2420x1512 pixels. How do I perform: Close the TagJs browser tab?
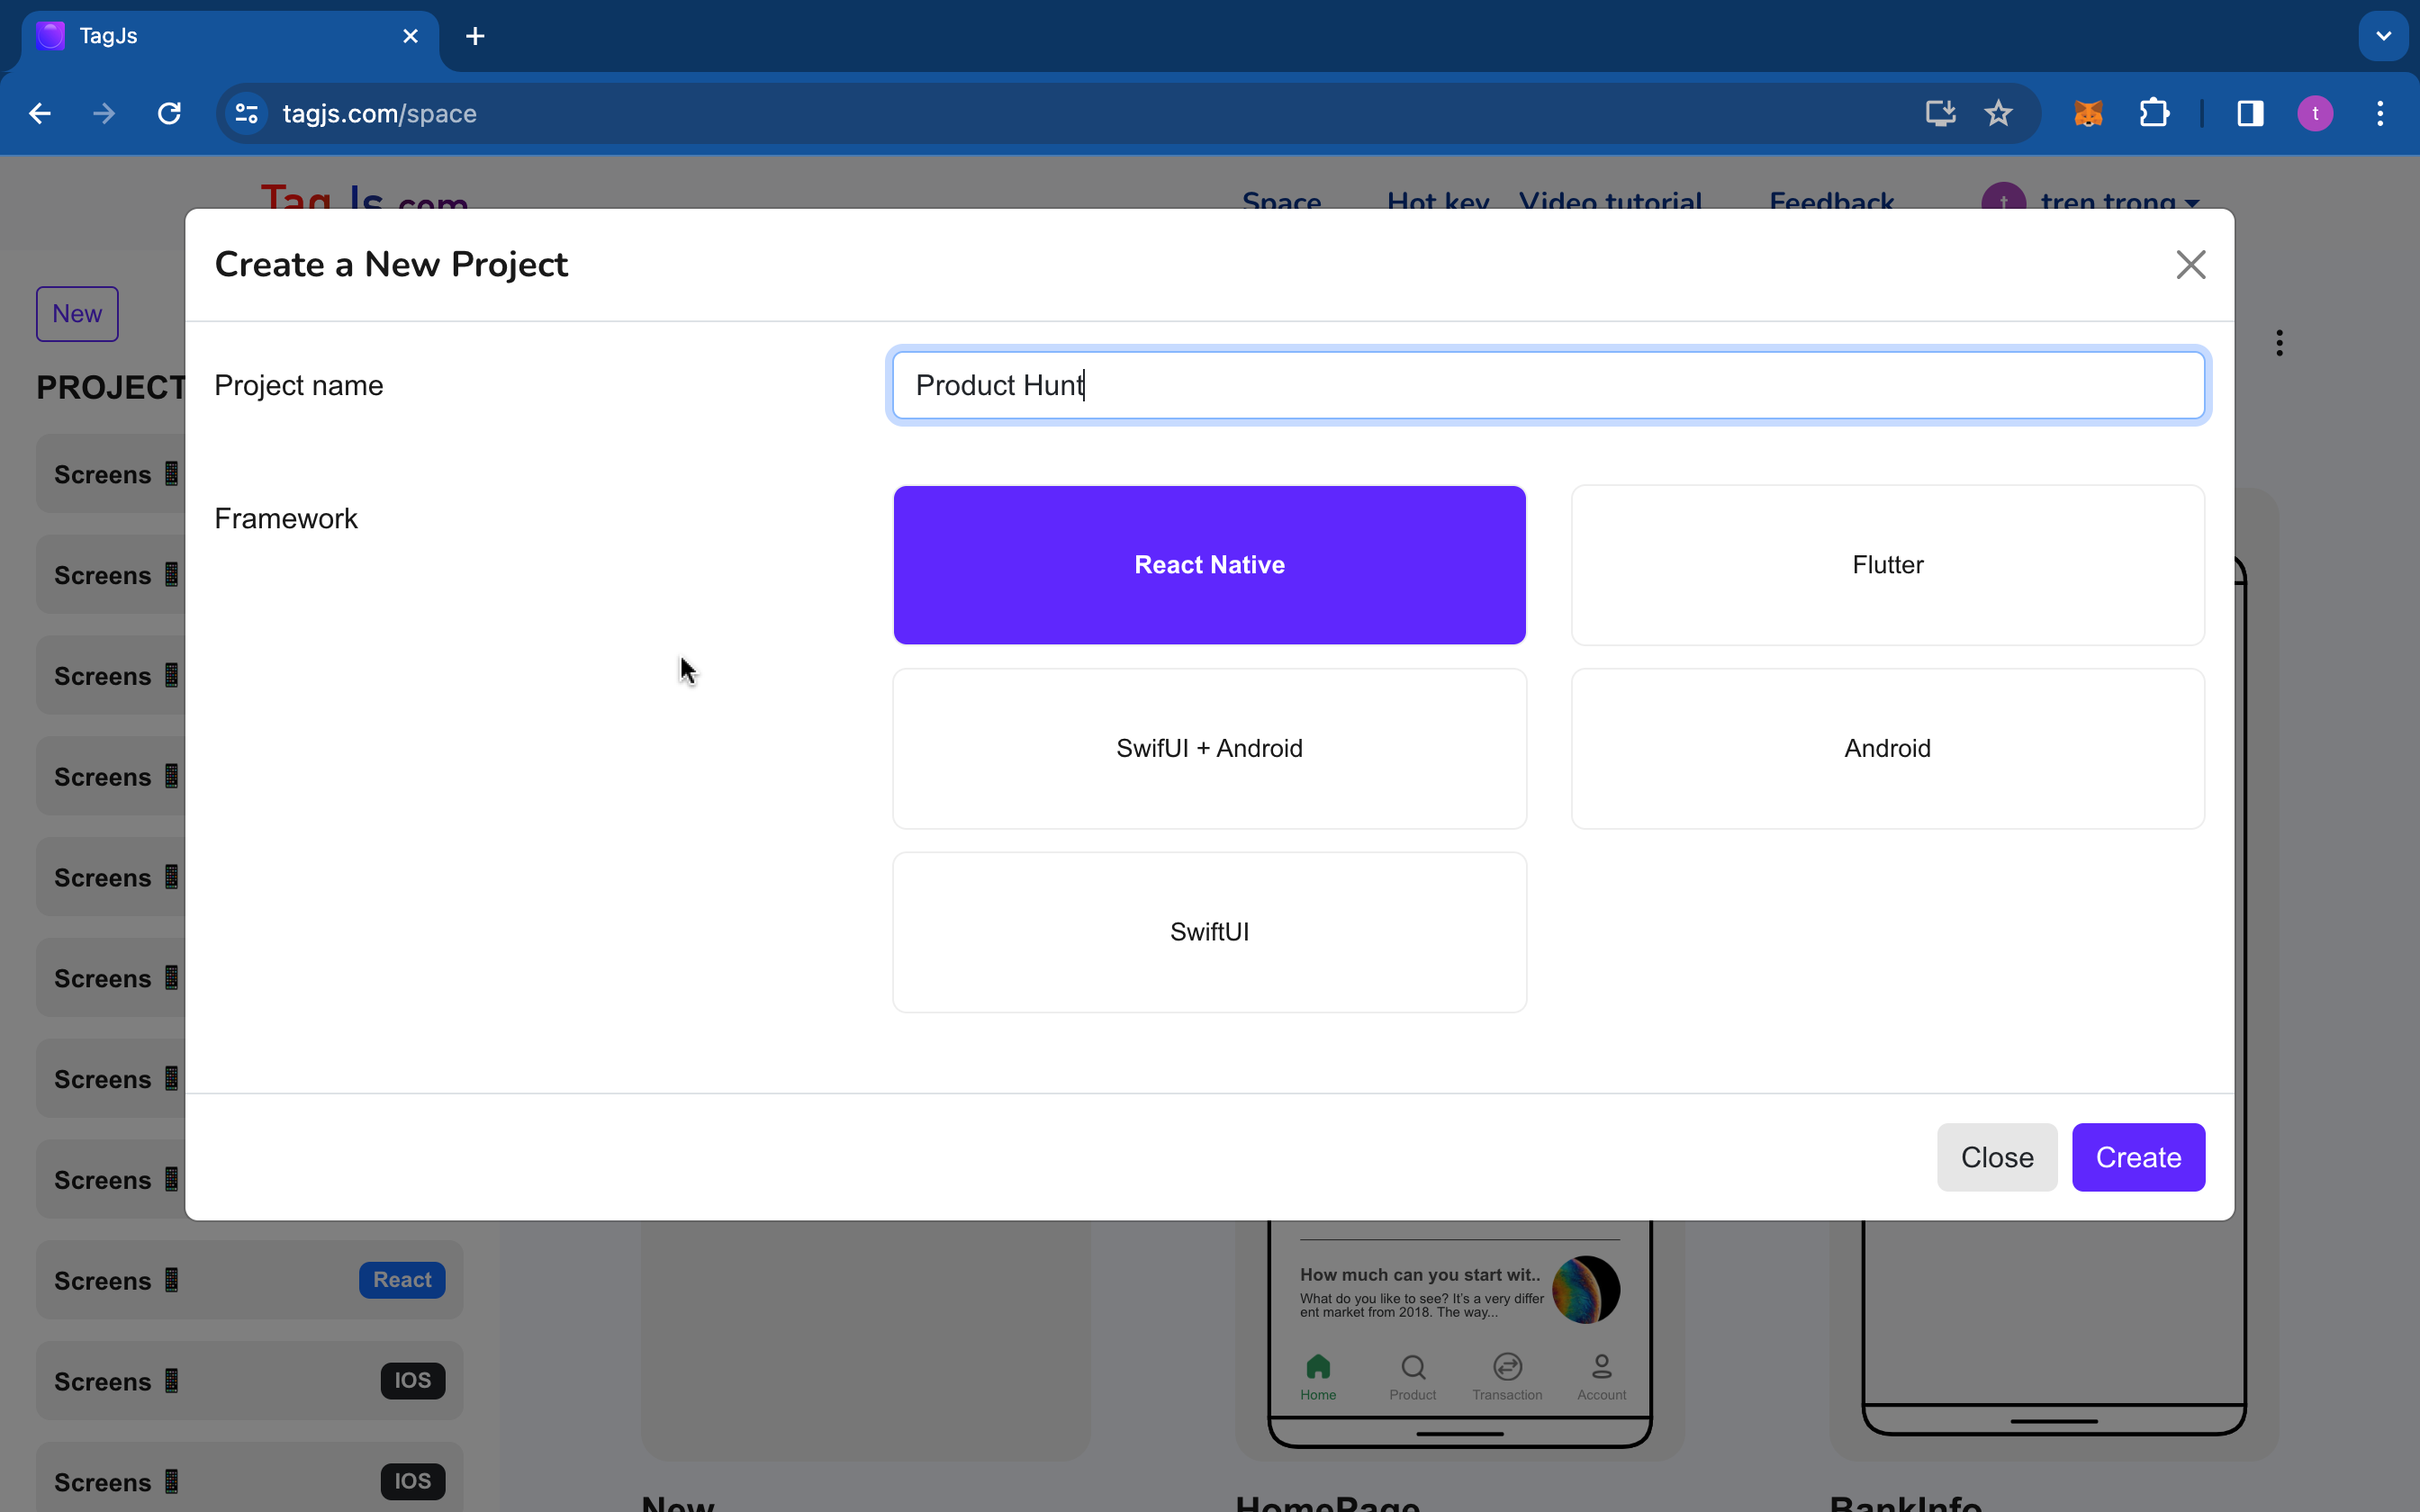(x=410, y=36)
